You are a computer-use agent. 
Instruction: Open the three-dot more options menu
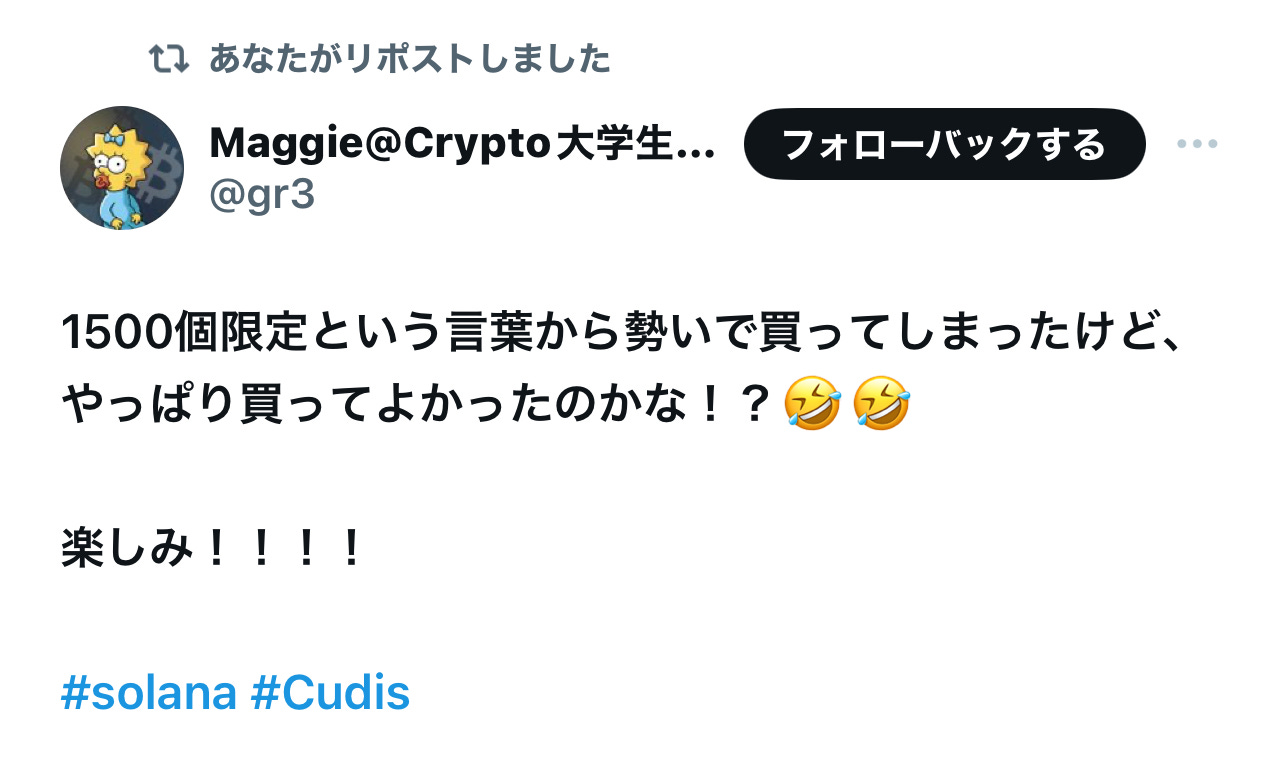[x=1197, y=144]
